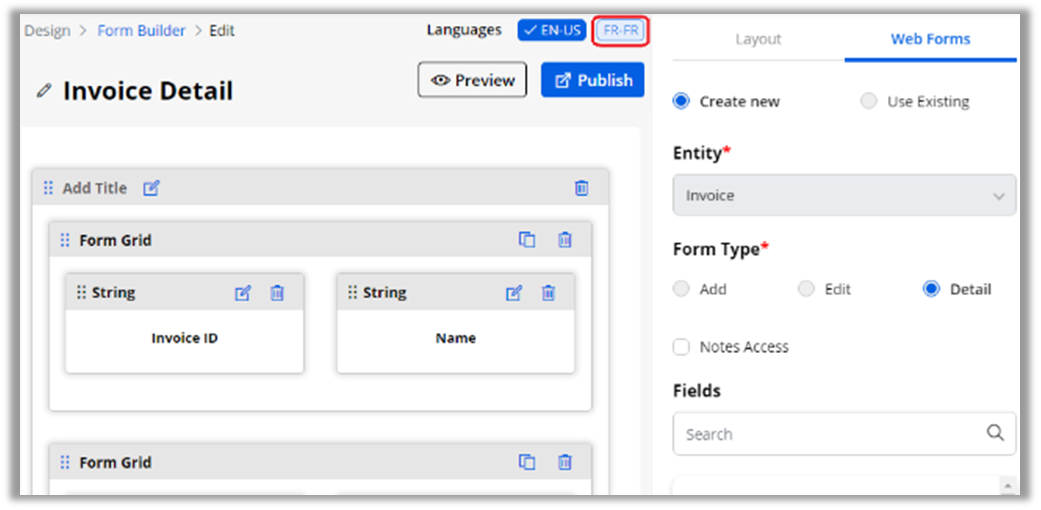Edit the Invoice ID String field
Viewport: 1041px width, 510px height.
pos(243,293)
